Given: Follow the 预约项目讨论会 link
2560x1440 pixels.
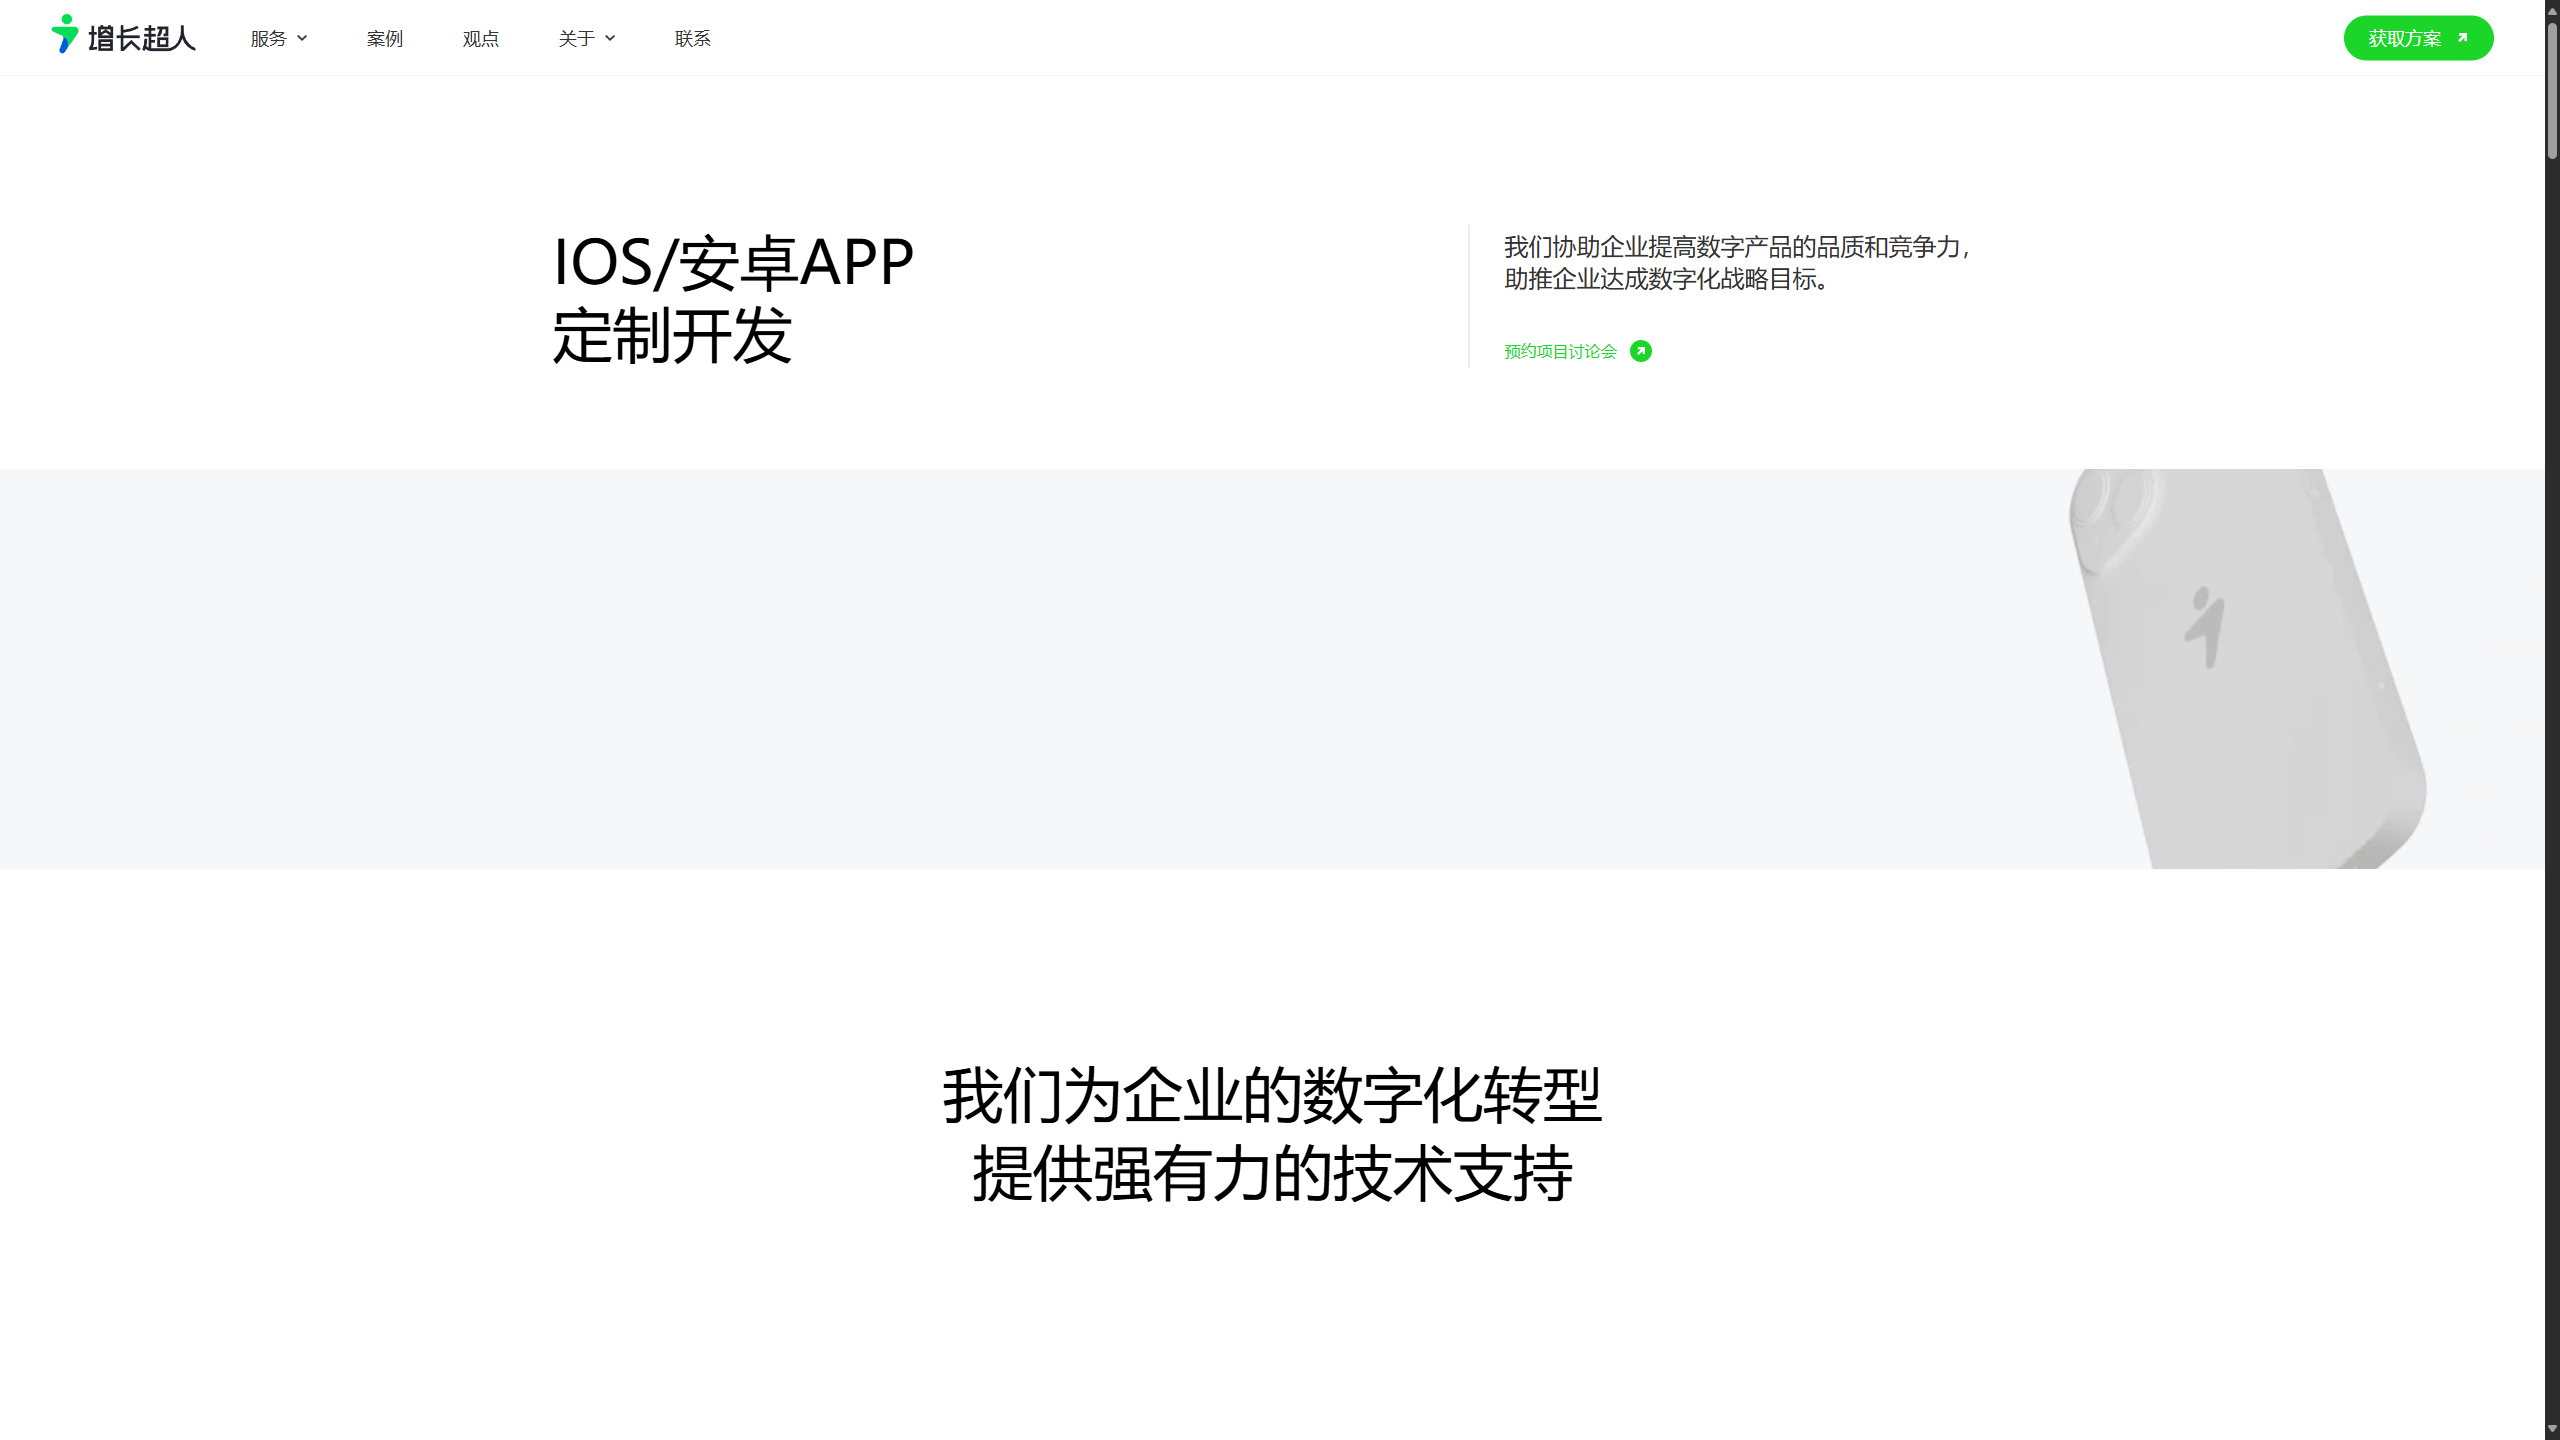Looking at the screenshot, I should tap(1560, 351).
